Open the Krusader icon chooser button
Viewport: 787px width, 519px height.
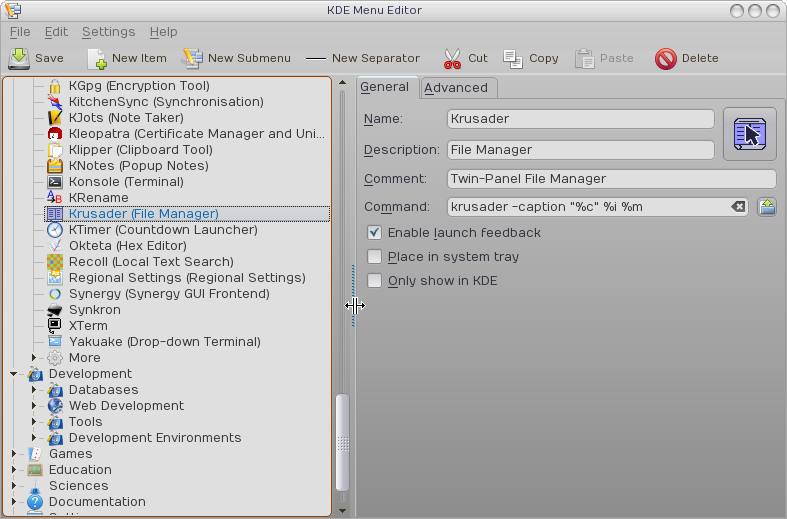point(749,134)
